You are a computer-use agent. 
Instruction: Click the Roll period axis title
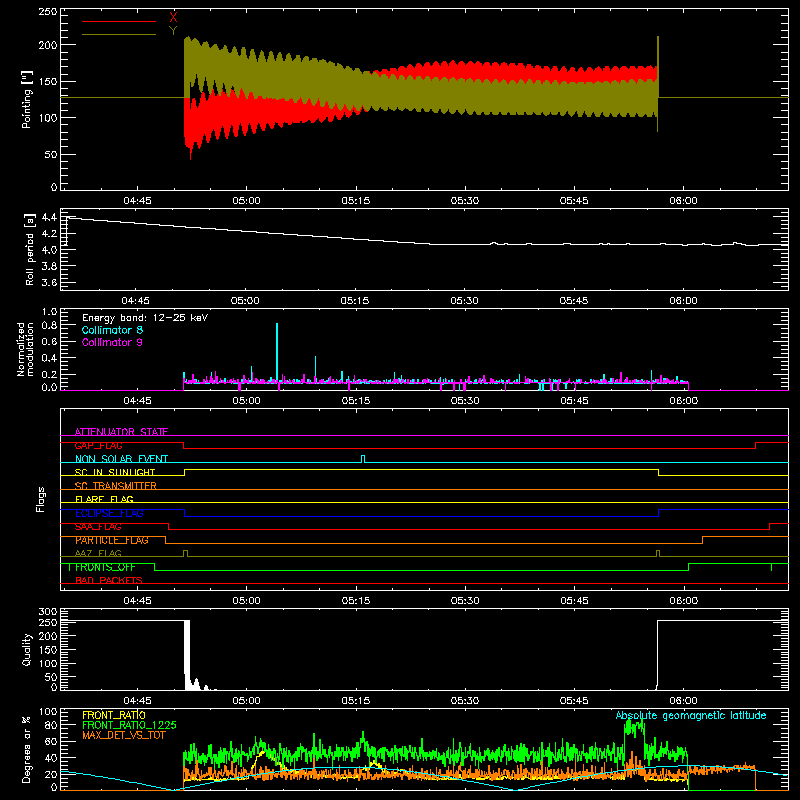pos(29,249)
